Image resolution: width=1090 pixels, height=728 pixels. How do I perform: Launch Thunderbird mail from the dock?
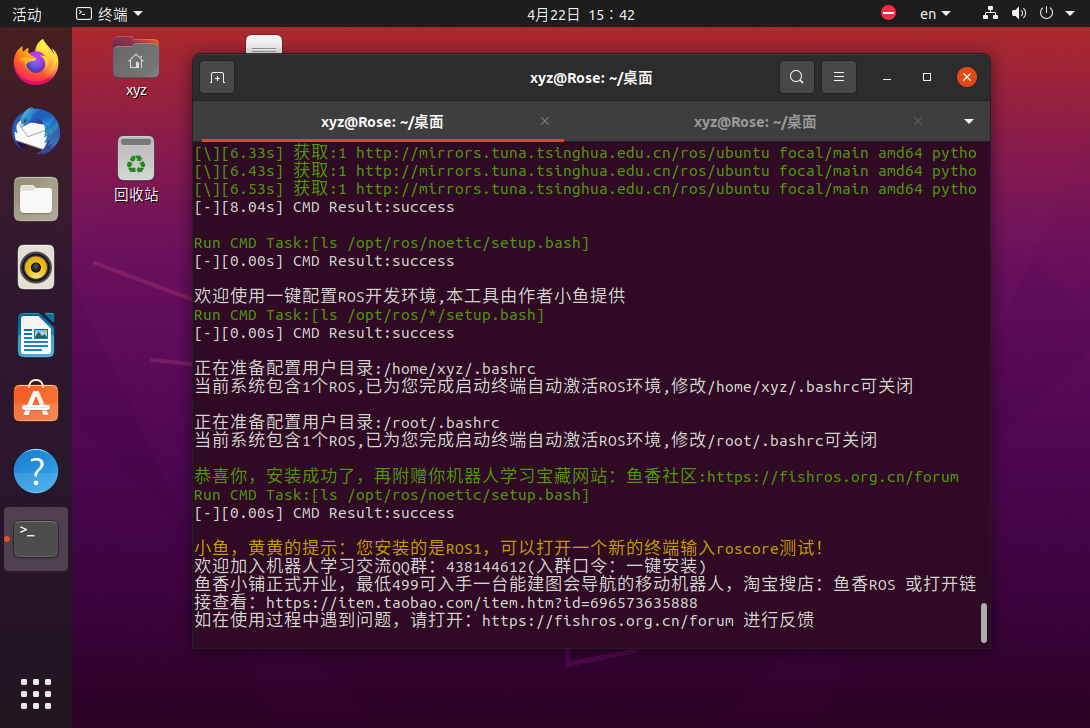coord(36,131)
